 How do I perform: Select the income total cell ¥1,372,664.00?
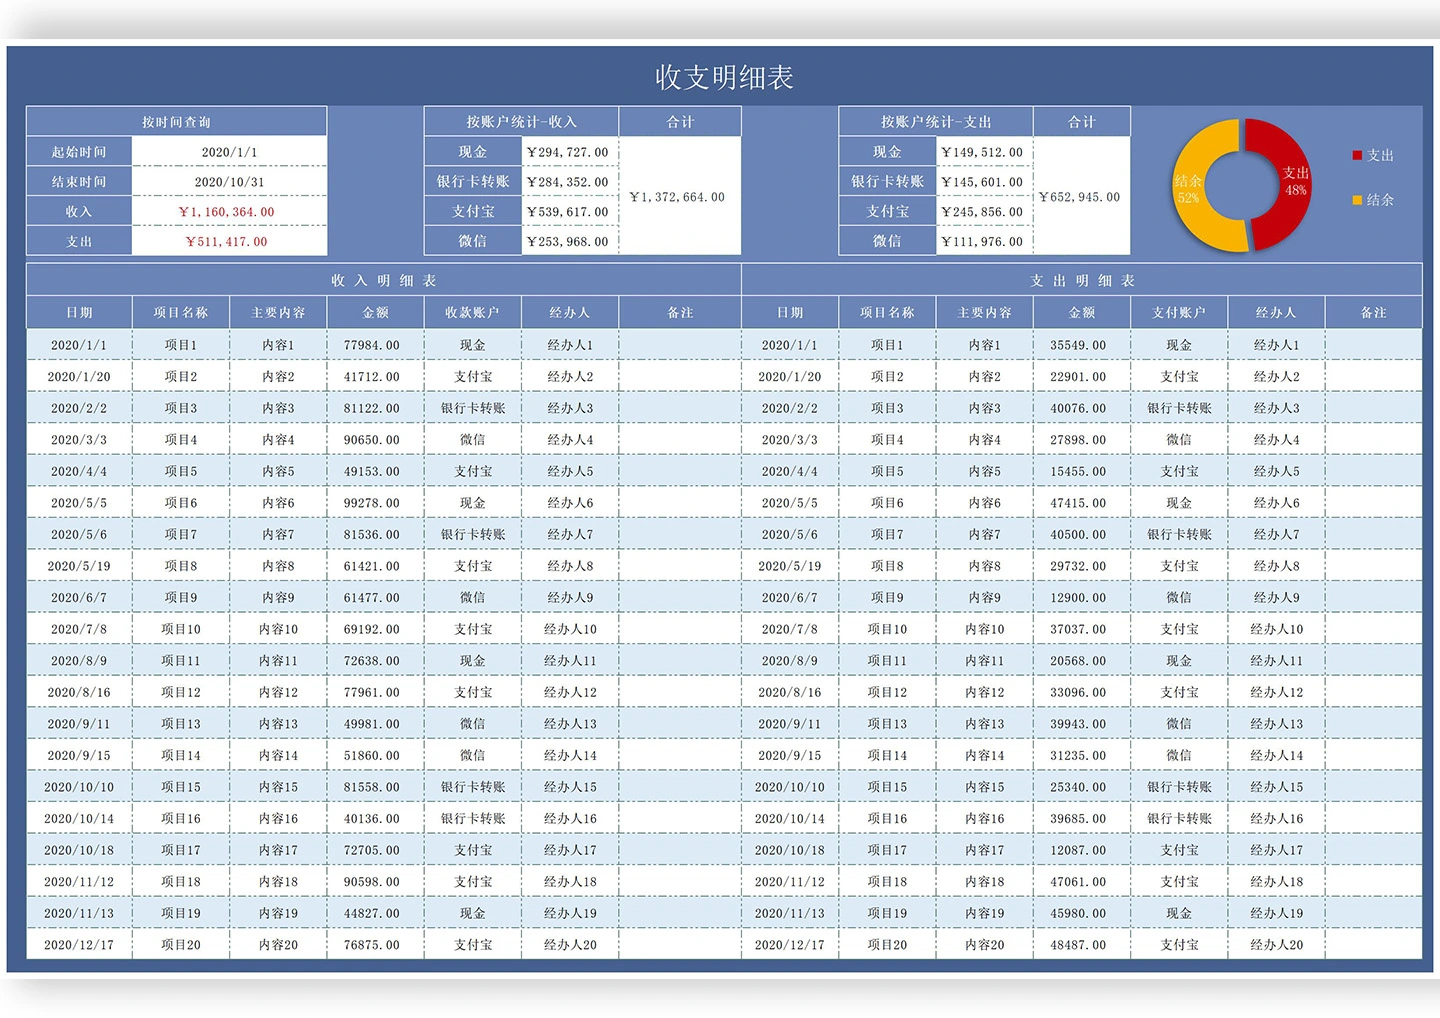tap(679, 197)
